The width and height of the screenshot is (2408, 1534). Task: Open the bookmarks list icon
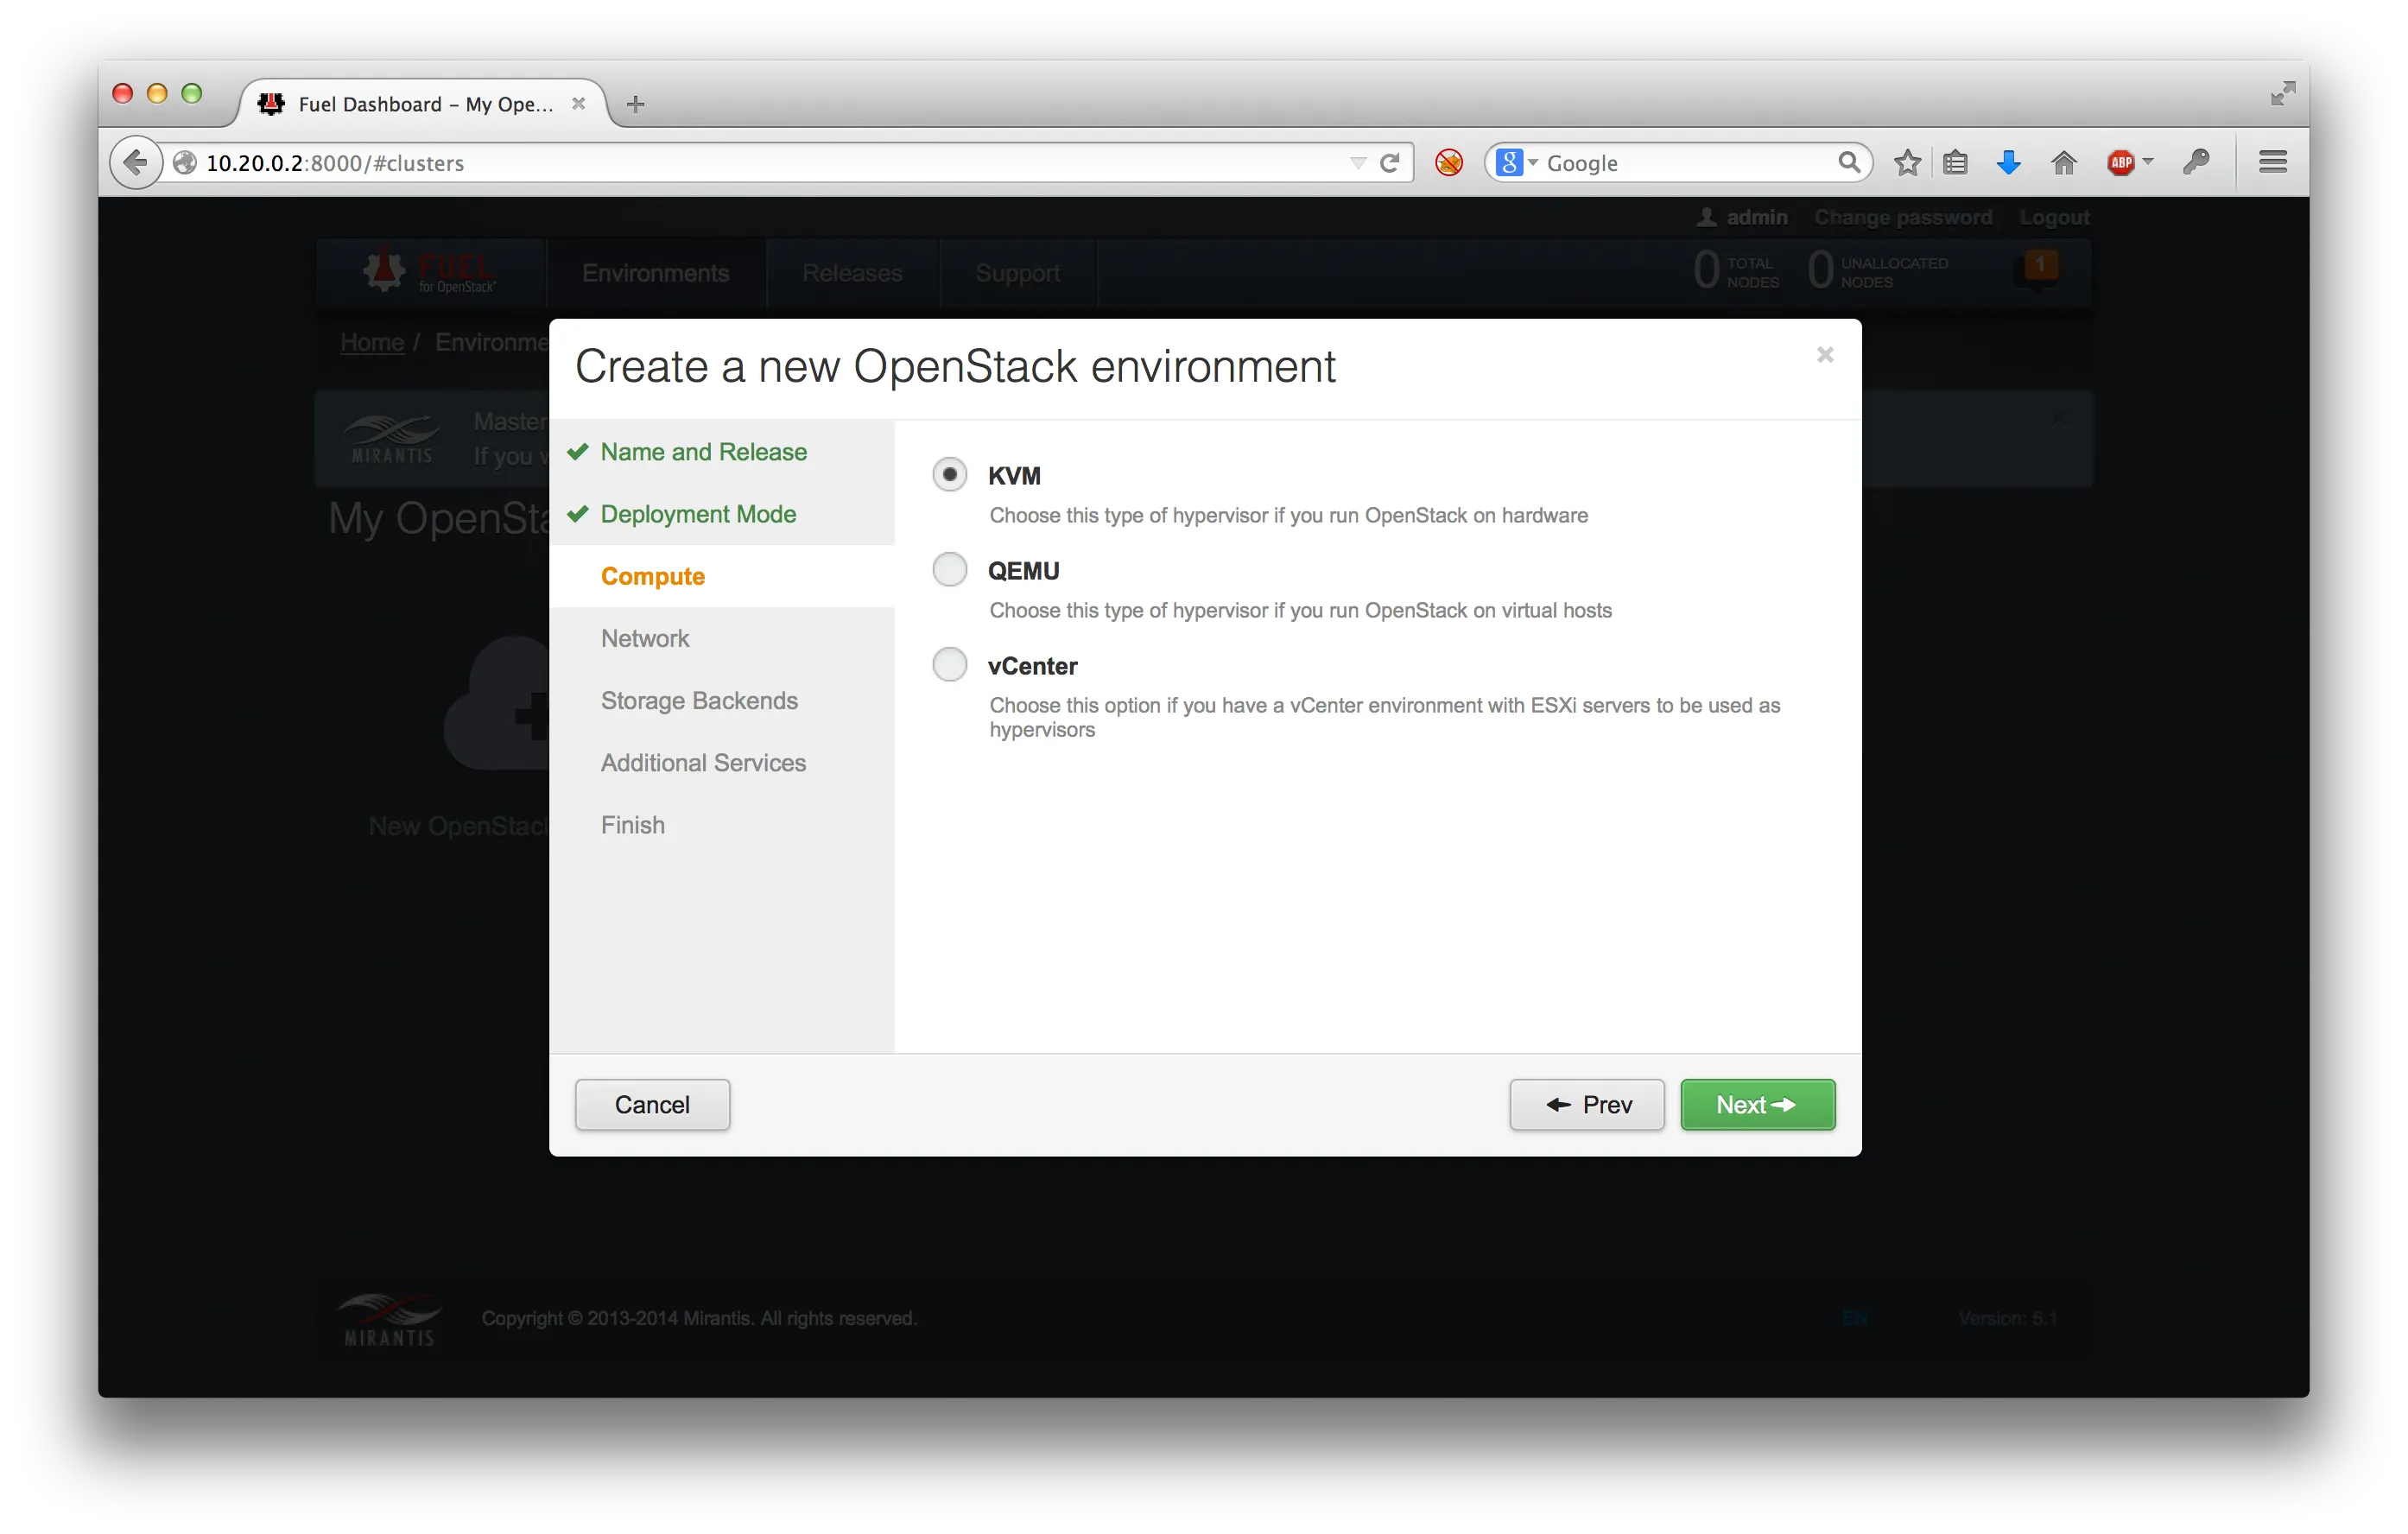pos(1955,162)
